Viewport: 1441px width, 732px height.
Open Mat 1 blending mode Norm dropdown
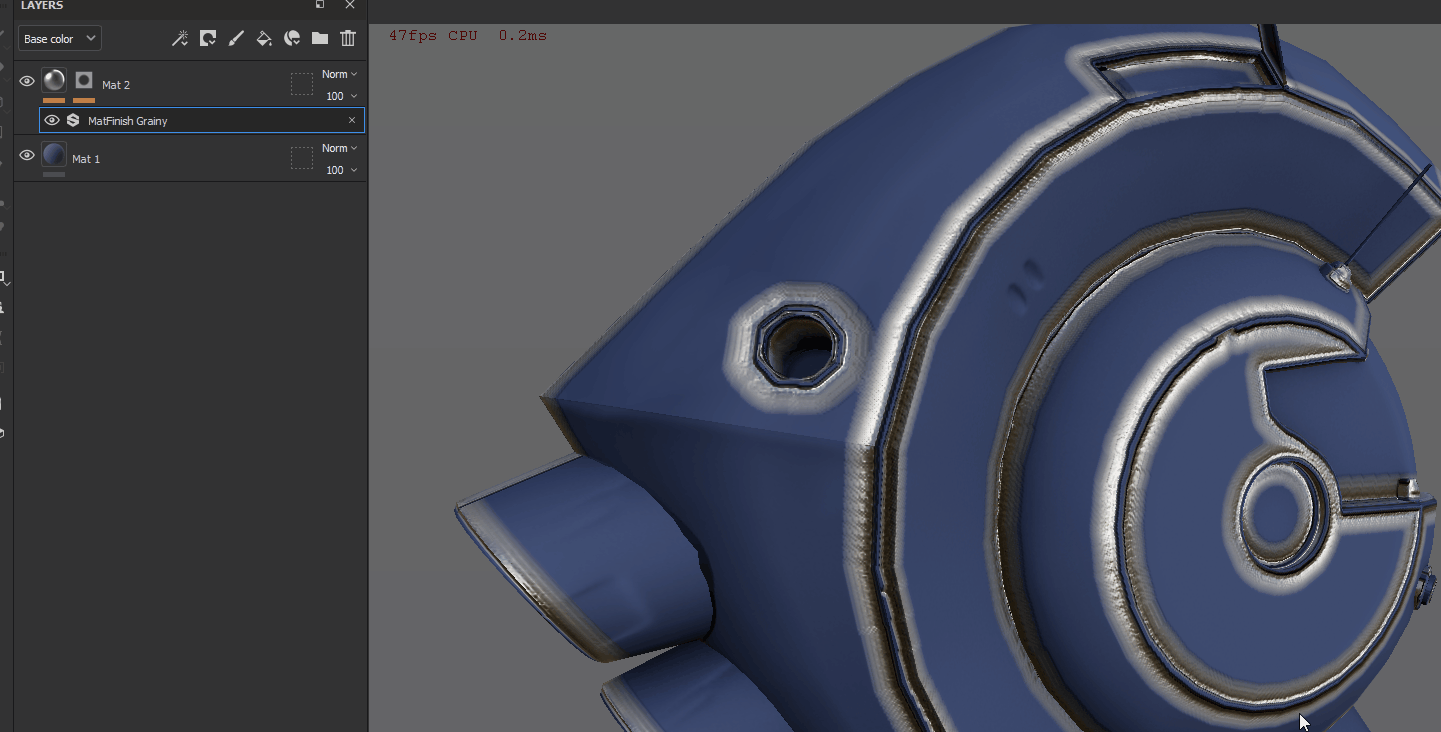(x=339, y=148)
